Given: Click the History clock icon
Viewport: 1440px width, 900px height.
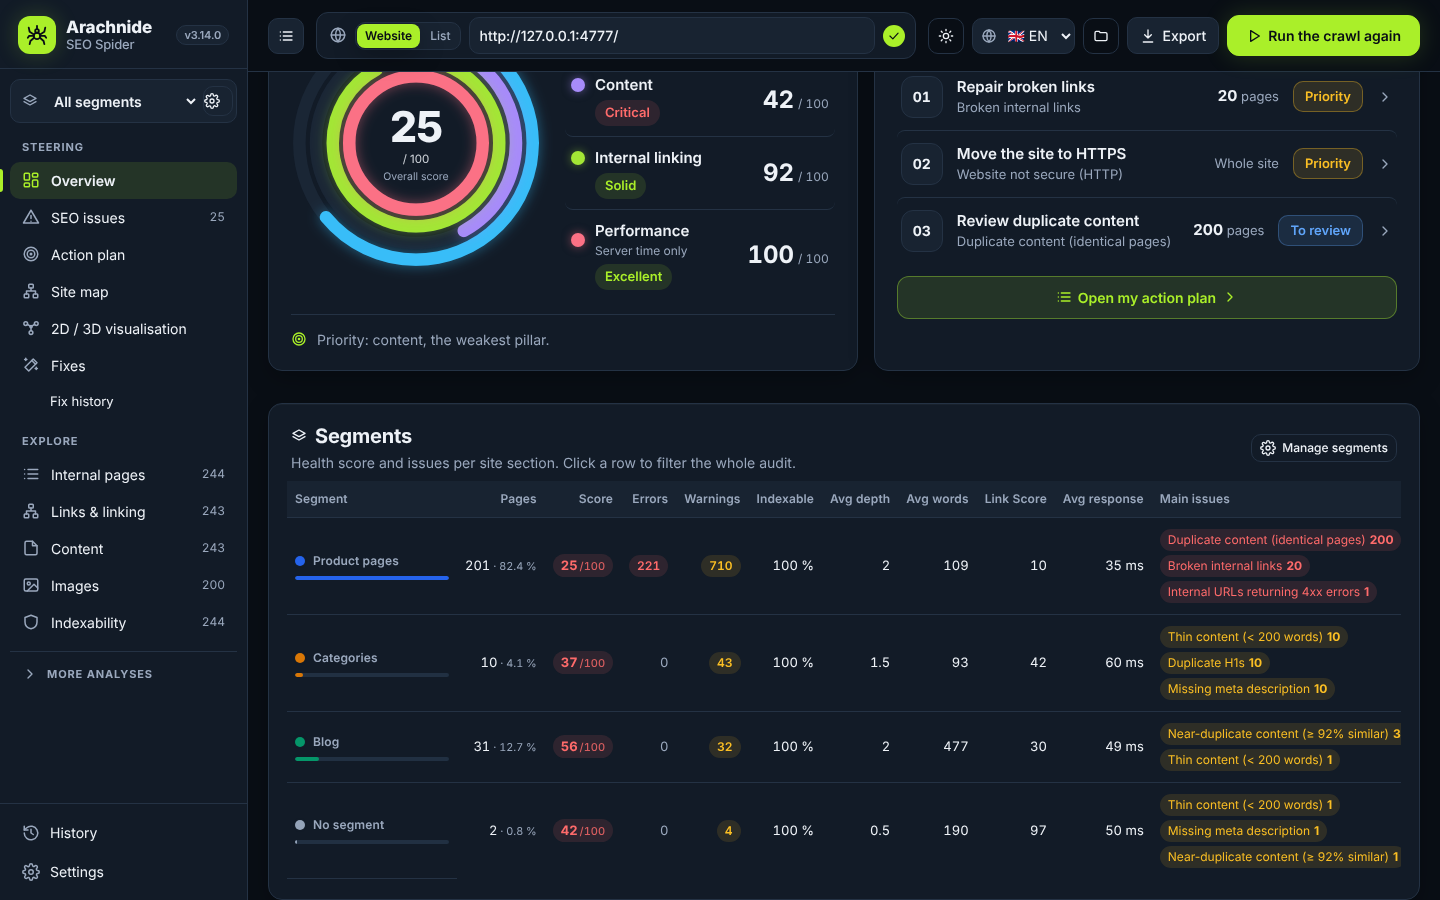Looking at the screenshot, I should 31,833.
